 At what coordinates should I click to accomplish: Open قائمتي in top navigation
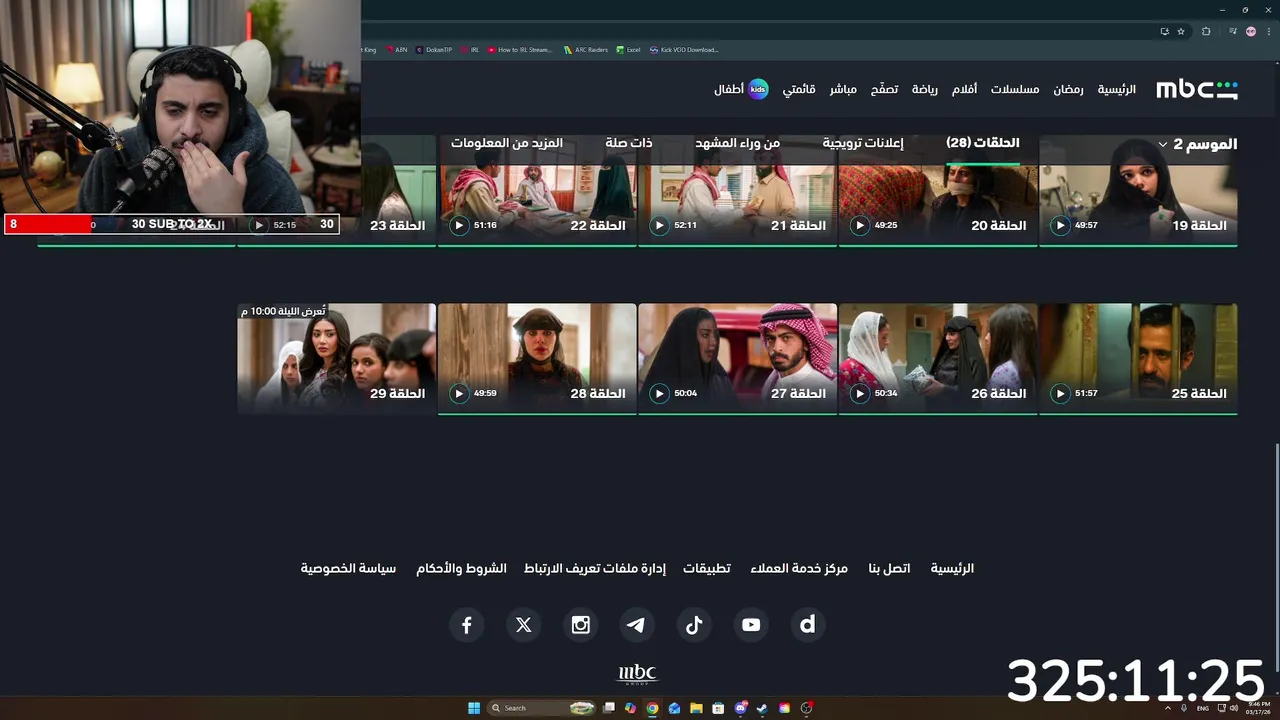click(799, 89)
